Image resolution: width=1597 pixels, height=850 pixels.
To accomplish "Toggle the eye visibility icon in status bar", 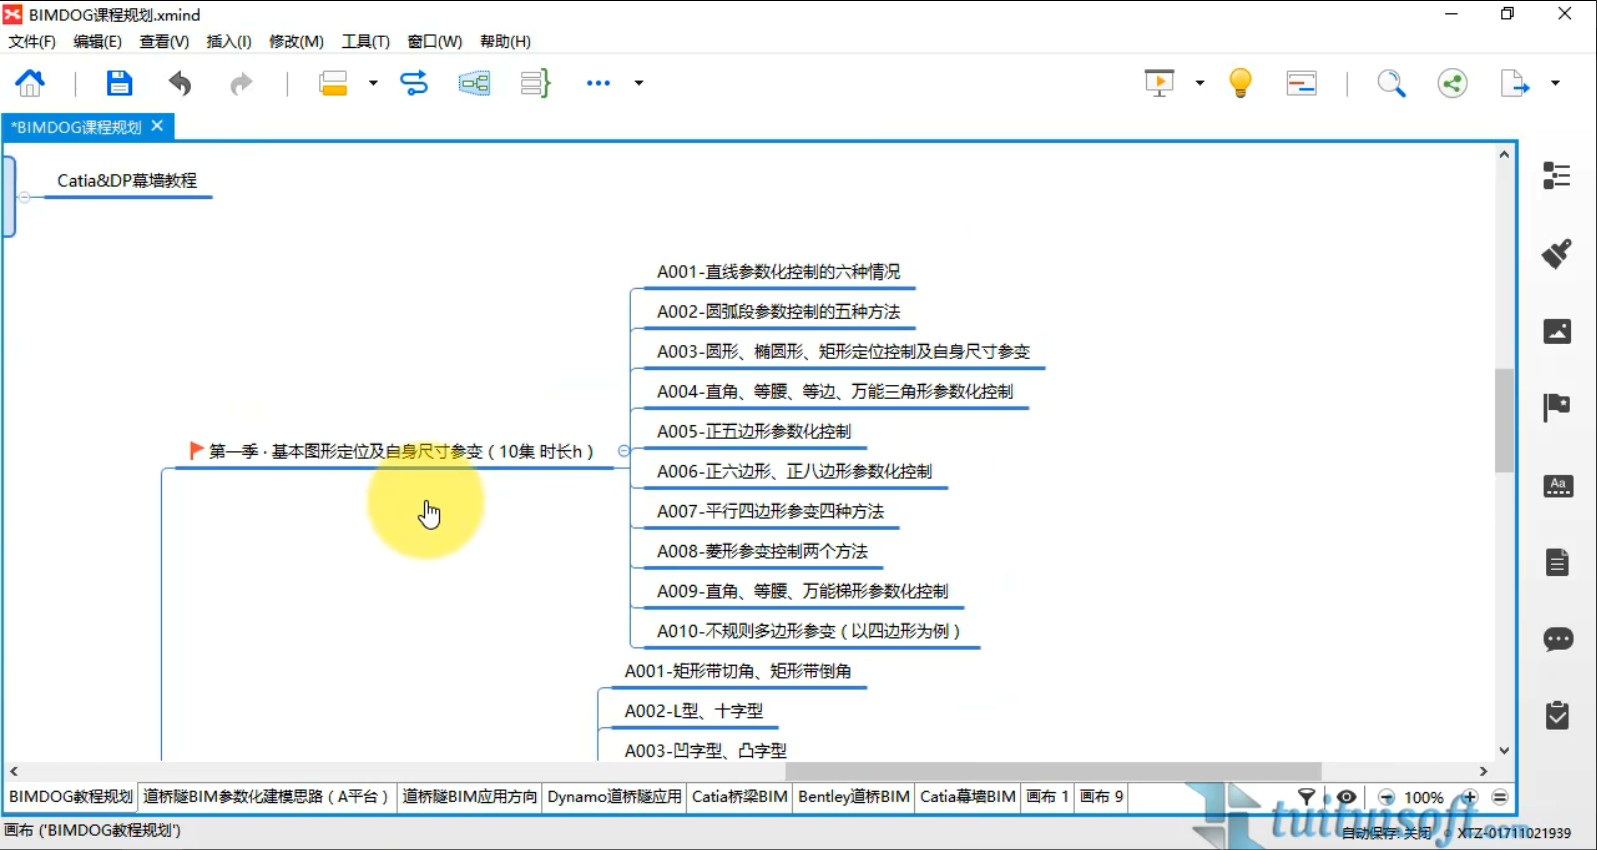I will 1346,797.
